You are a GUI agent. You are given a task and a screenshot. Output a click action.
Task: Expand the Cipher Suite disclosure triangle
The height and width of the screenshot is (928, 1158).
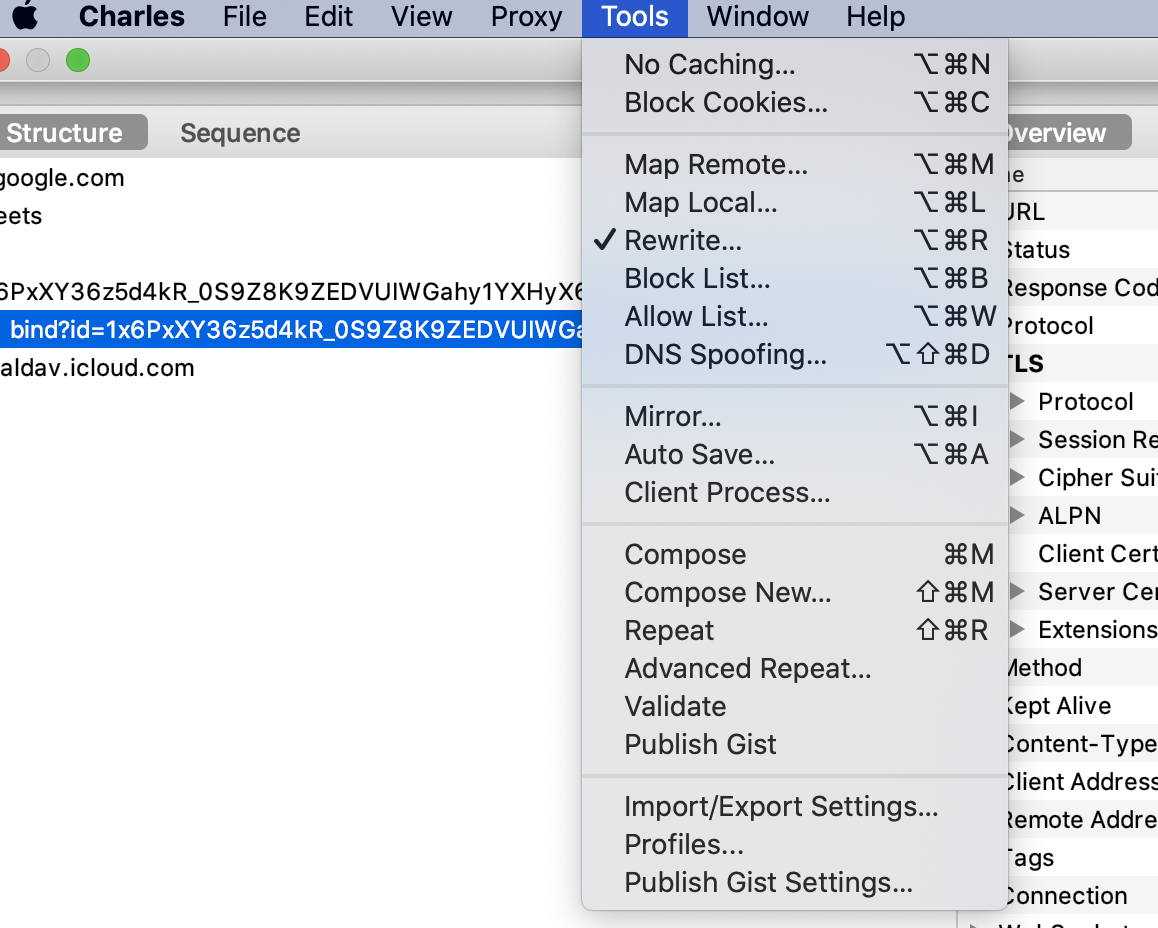pyautogui.click(x=1018, y=478)
